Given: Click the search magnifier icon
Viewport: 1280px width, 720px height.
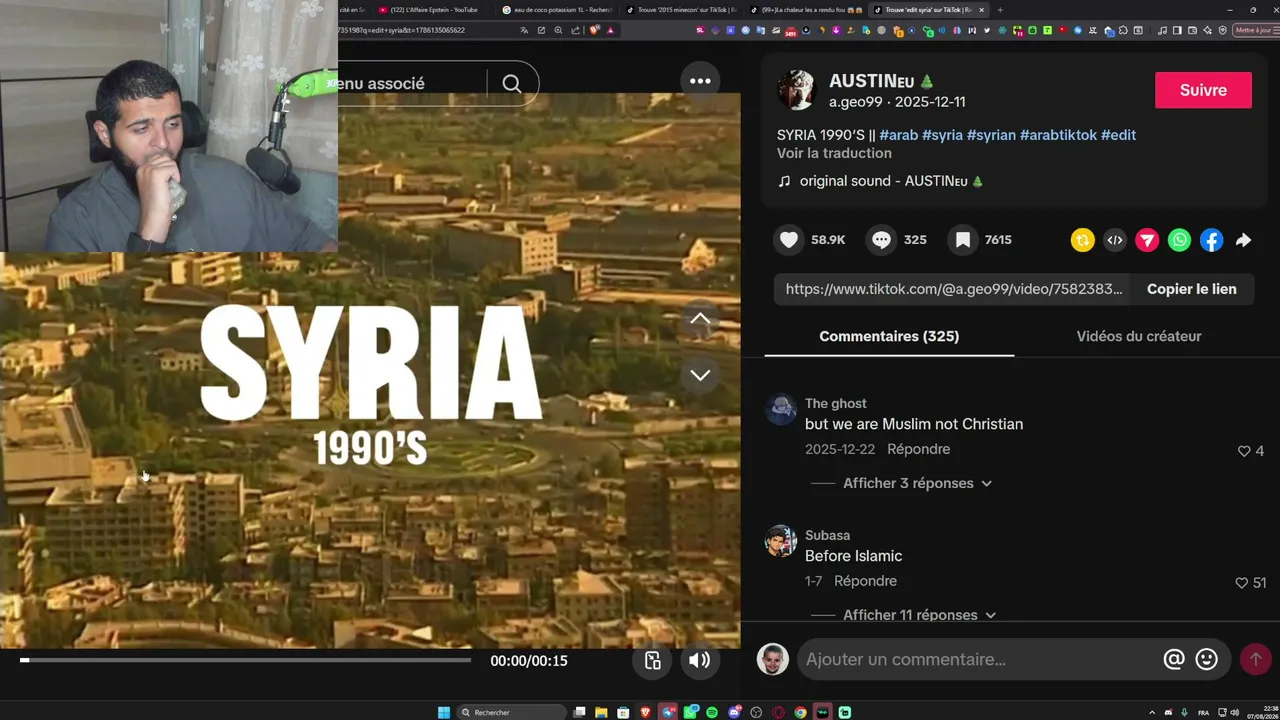Looking at the screenshot, I should pyautogui.click(x=512, y=84).
